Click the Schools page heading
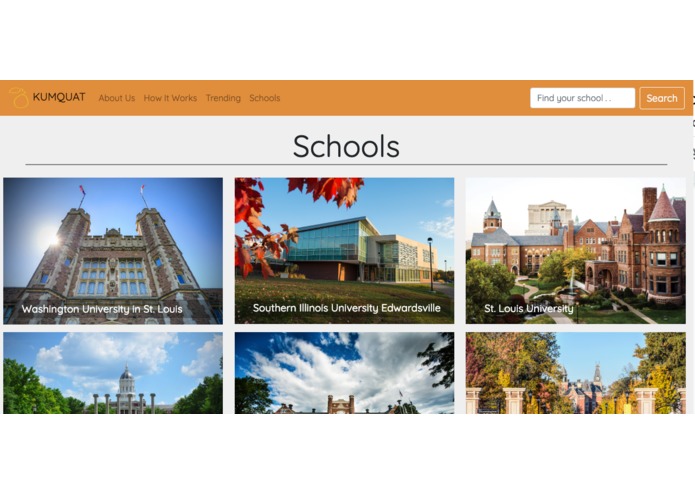 point(346,146)
